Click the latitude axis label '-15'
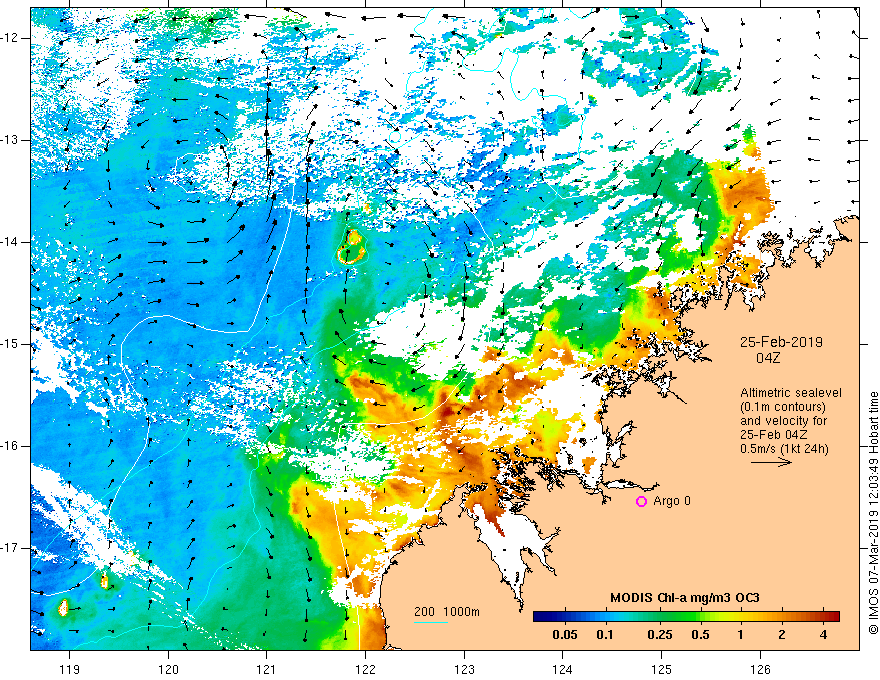The height and width of the screenshot is (680, 880). (11, 344)
